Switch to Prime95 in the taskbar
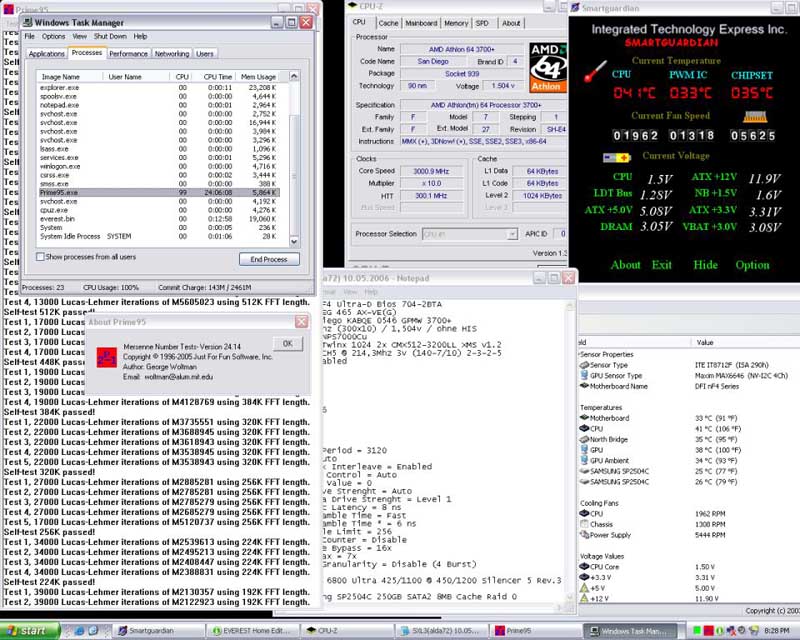The height and width of the screenshot is (640, 800). [535, 631]
